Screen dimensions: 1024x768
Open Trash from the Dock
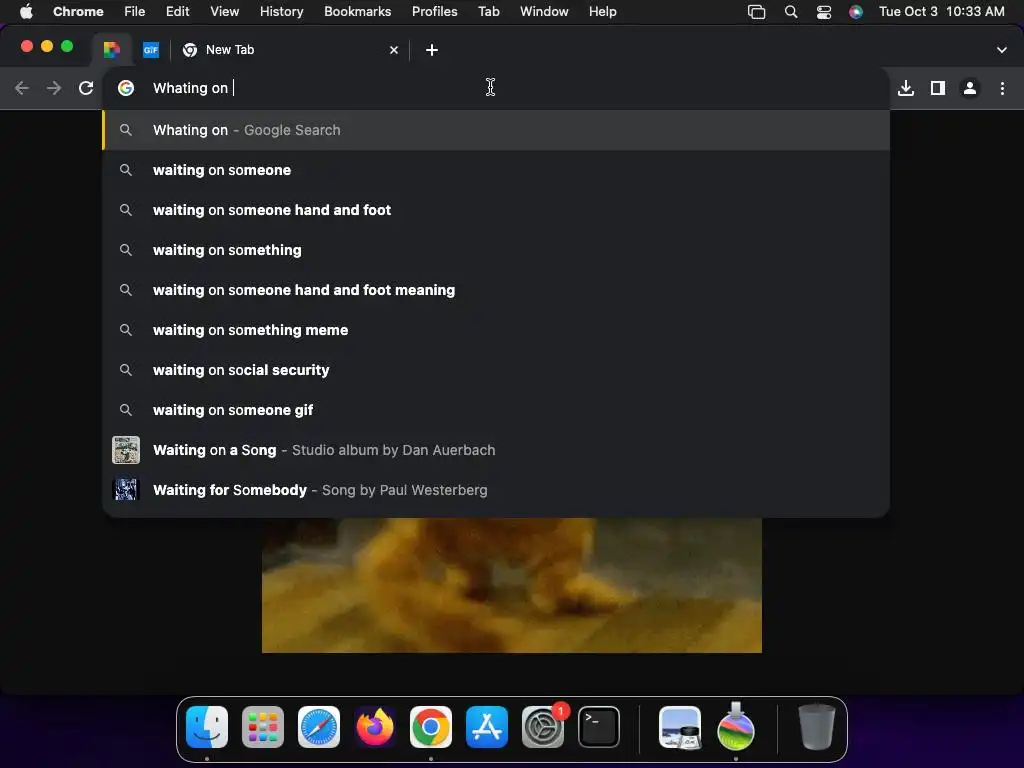pos(816,727)
